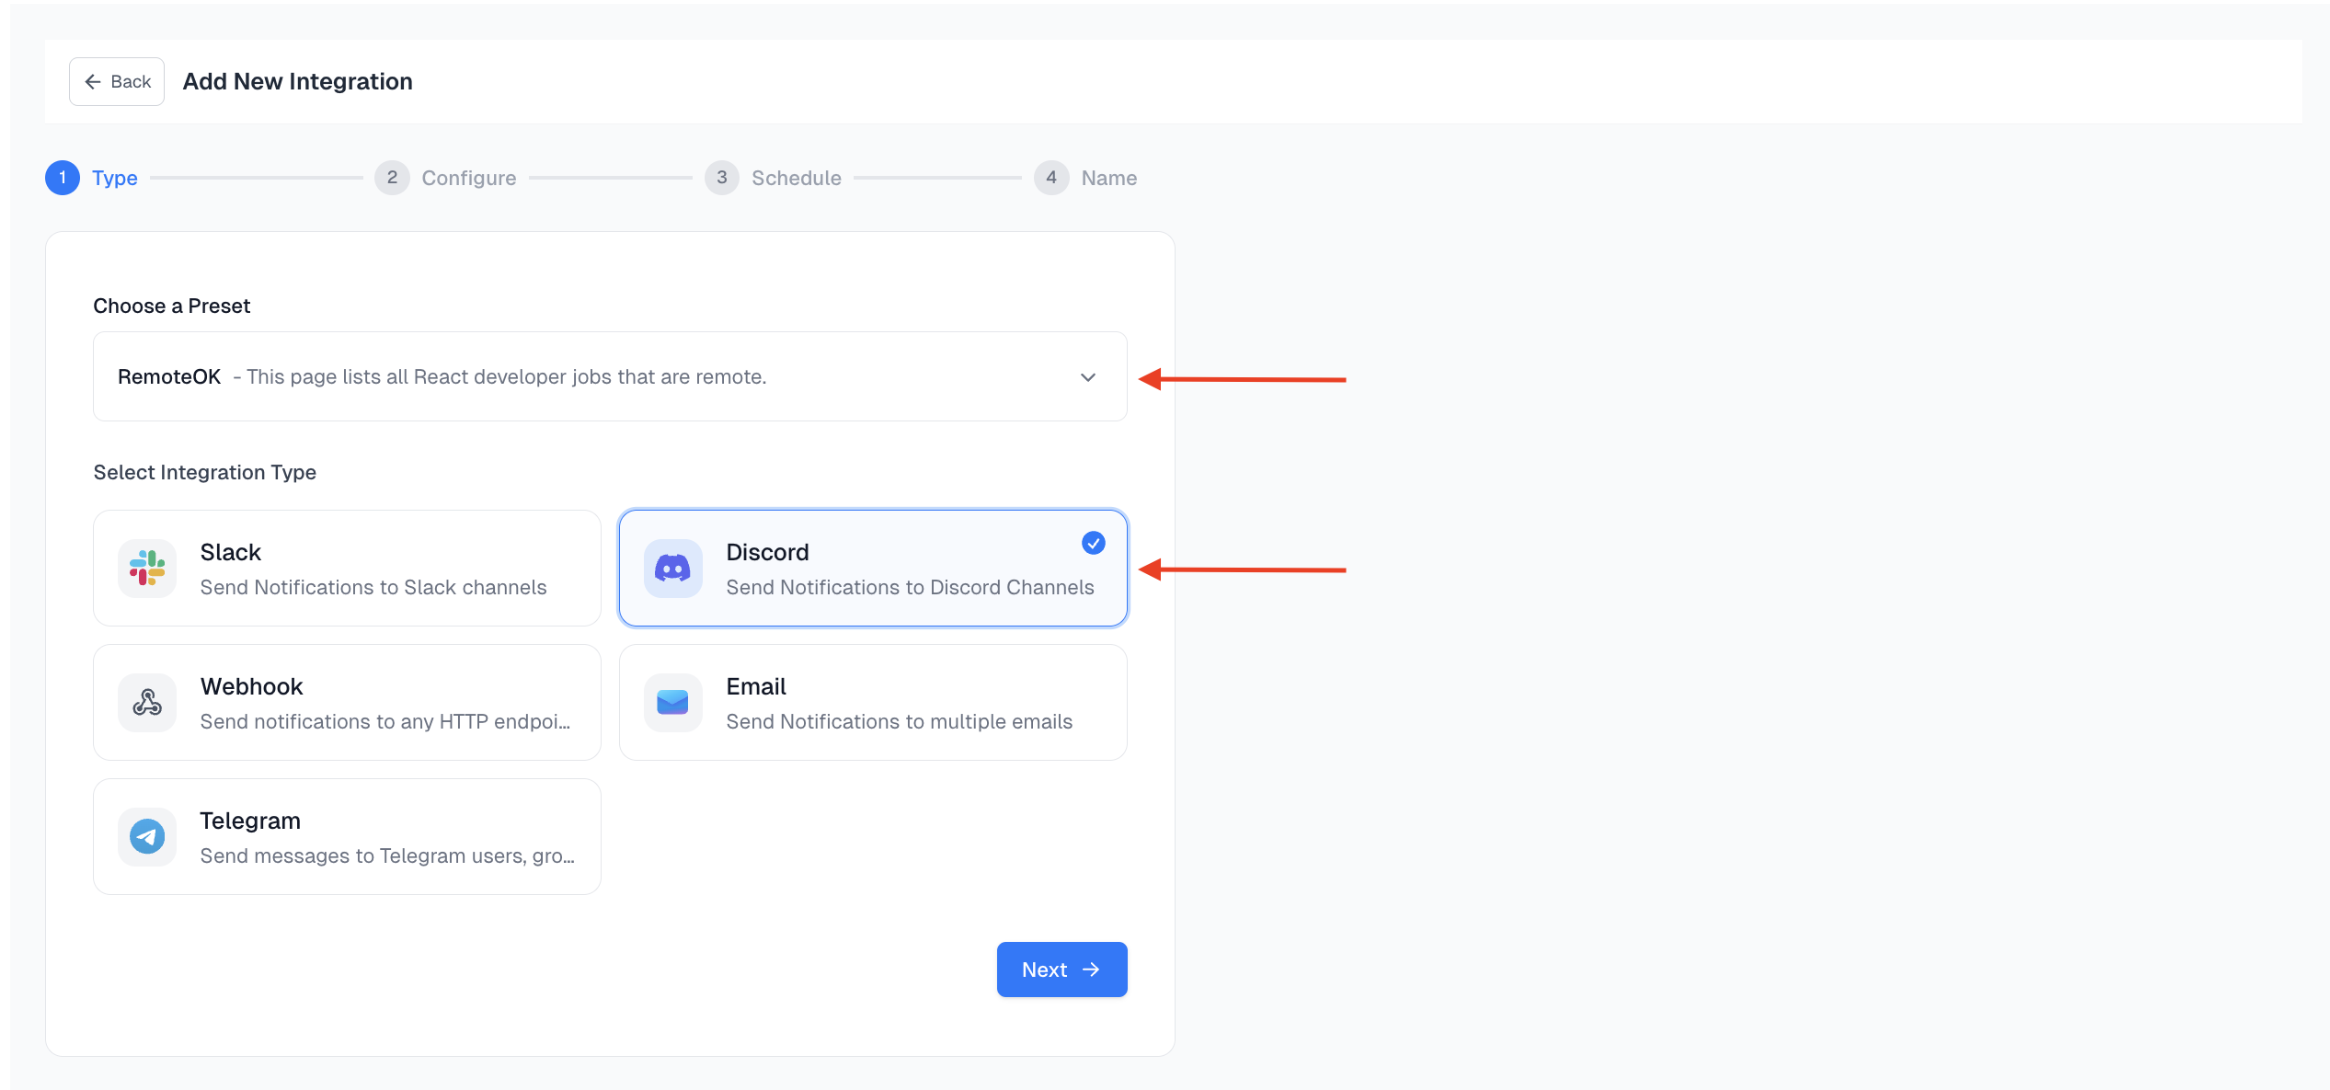Click the Telegram paper plane icon
This screenshot has height=1090, width=2330.
tap(147, 836)
